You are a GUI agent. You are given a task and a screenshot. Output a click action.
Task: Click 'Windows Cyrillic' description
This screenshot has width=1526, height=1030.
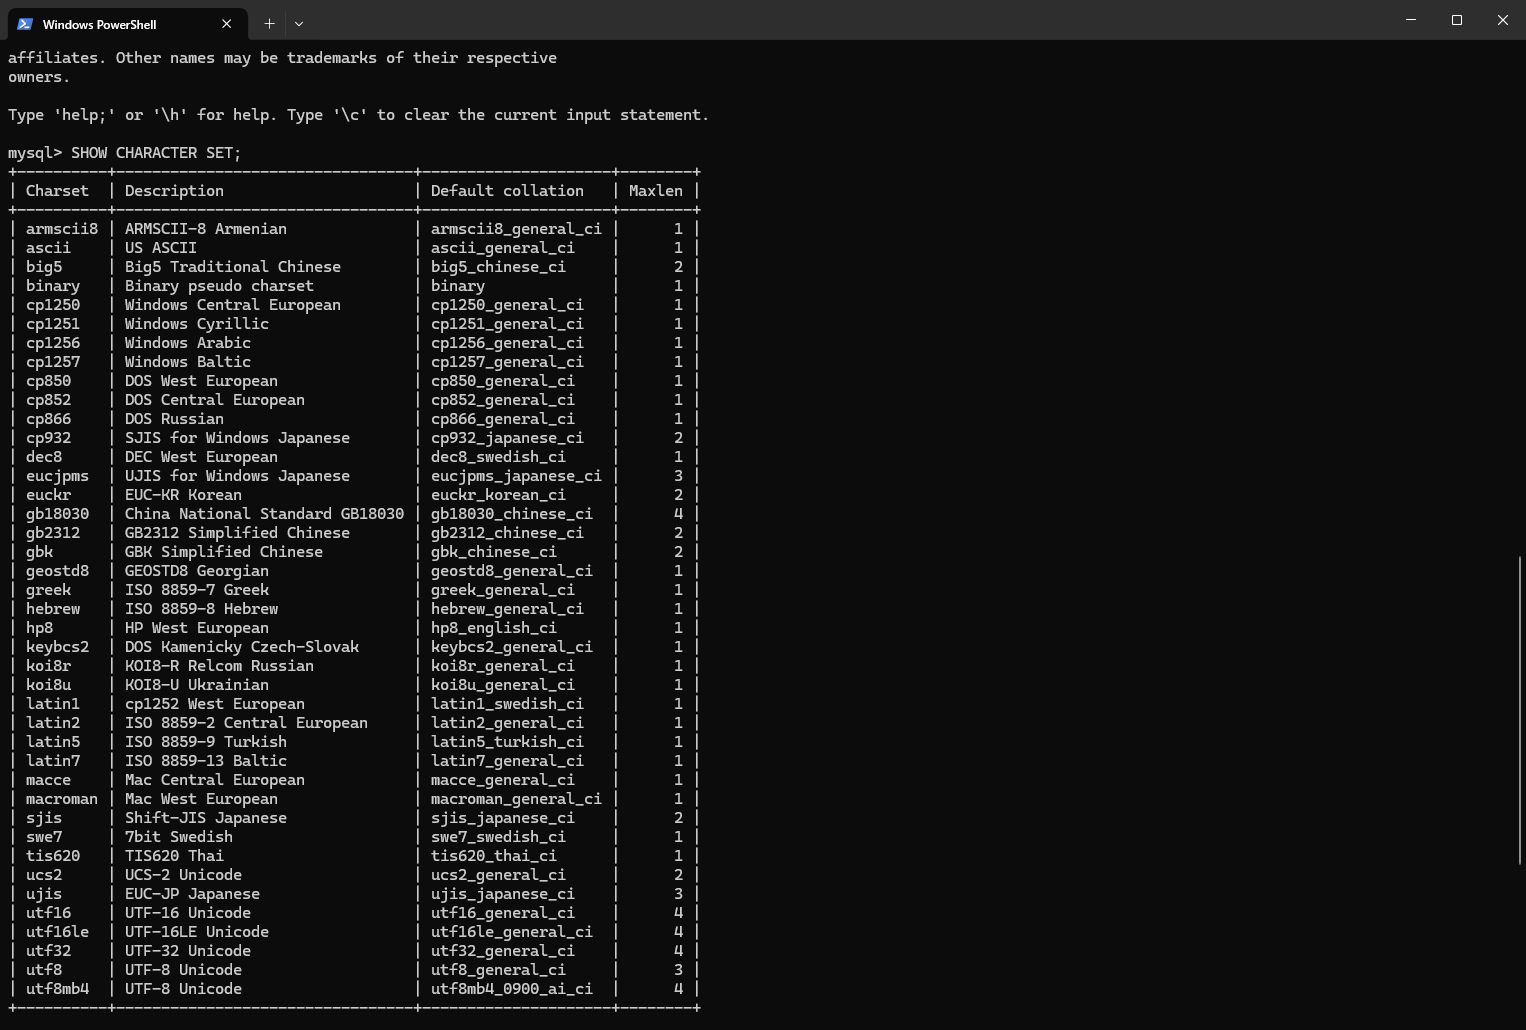197,324
